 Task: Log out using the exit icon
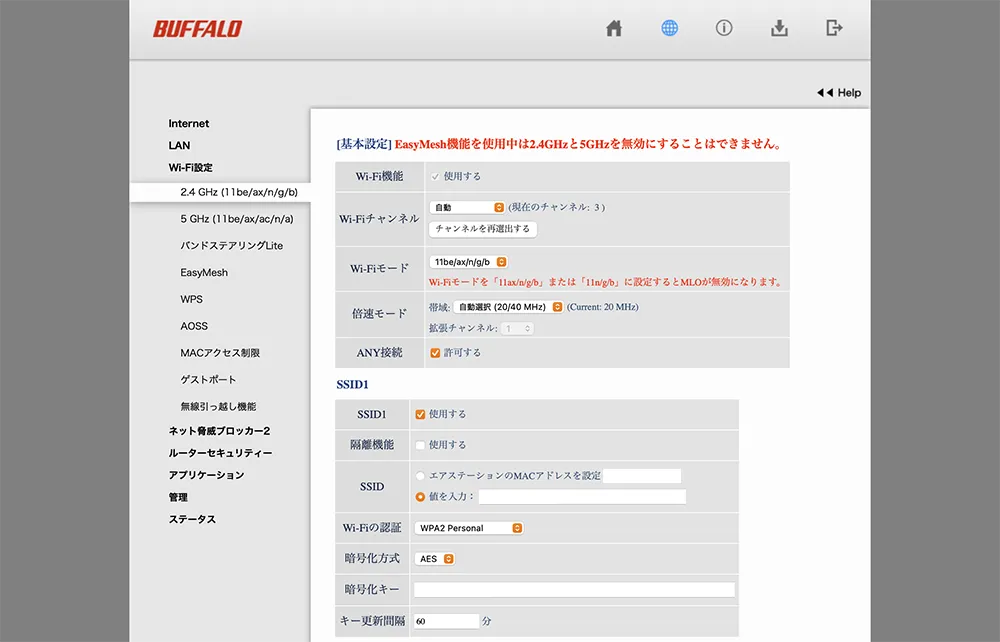(834, 28)
